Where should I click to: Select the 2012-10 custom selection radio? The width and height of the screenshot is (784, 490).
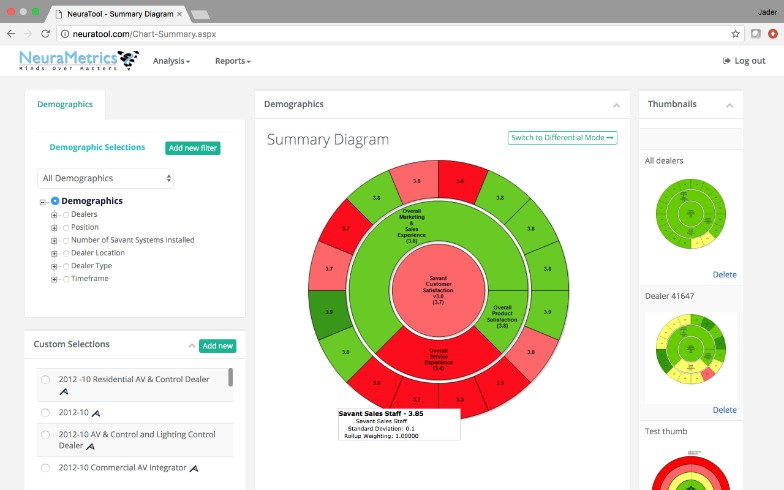46,413
